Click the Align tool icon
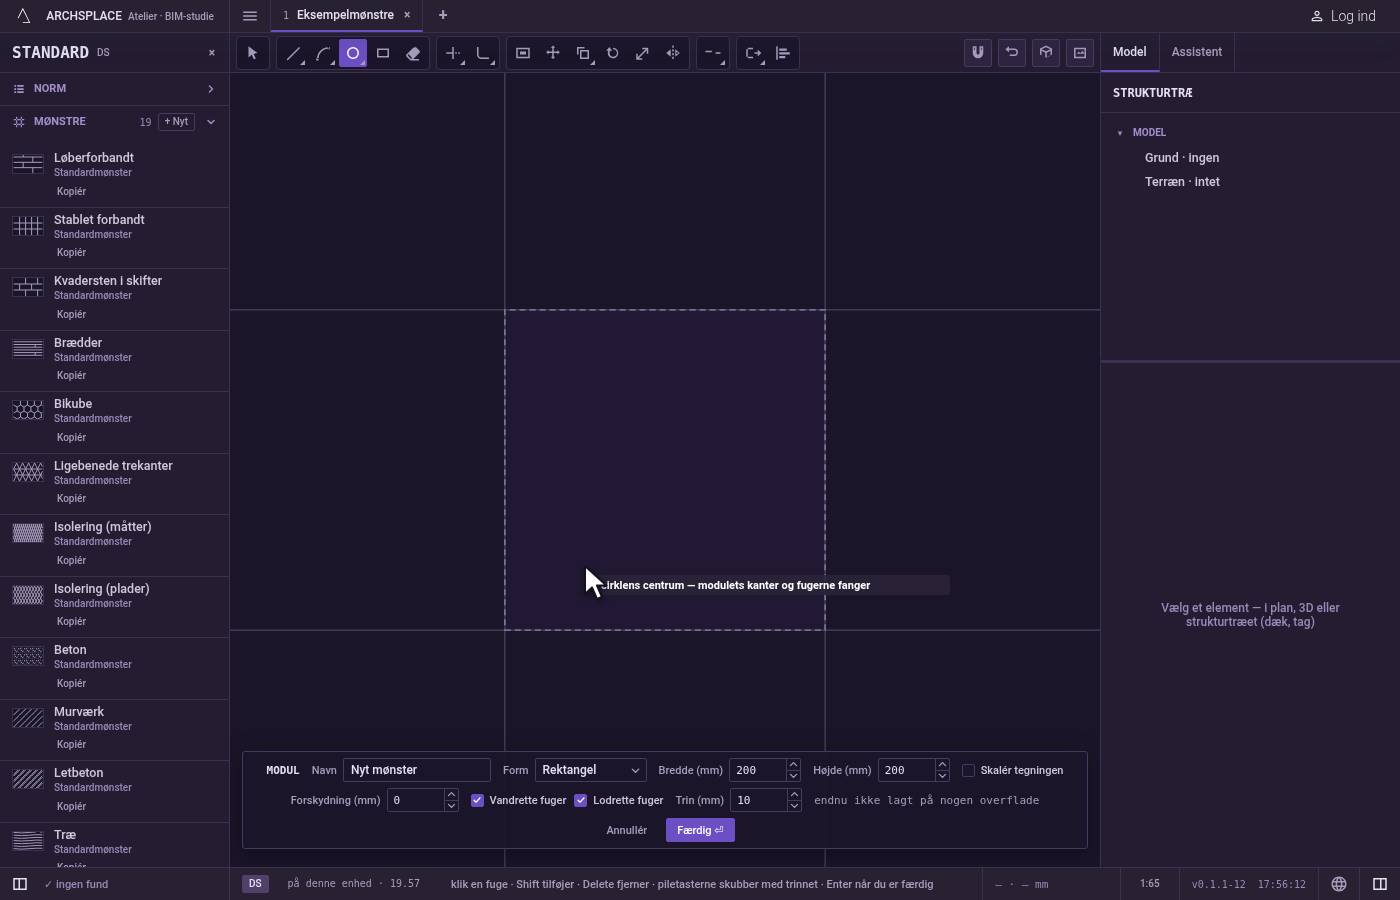The image size is (1400, 900). pyautogui.click(x=783, y=53)
